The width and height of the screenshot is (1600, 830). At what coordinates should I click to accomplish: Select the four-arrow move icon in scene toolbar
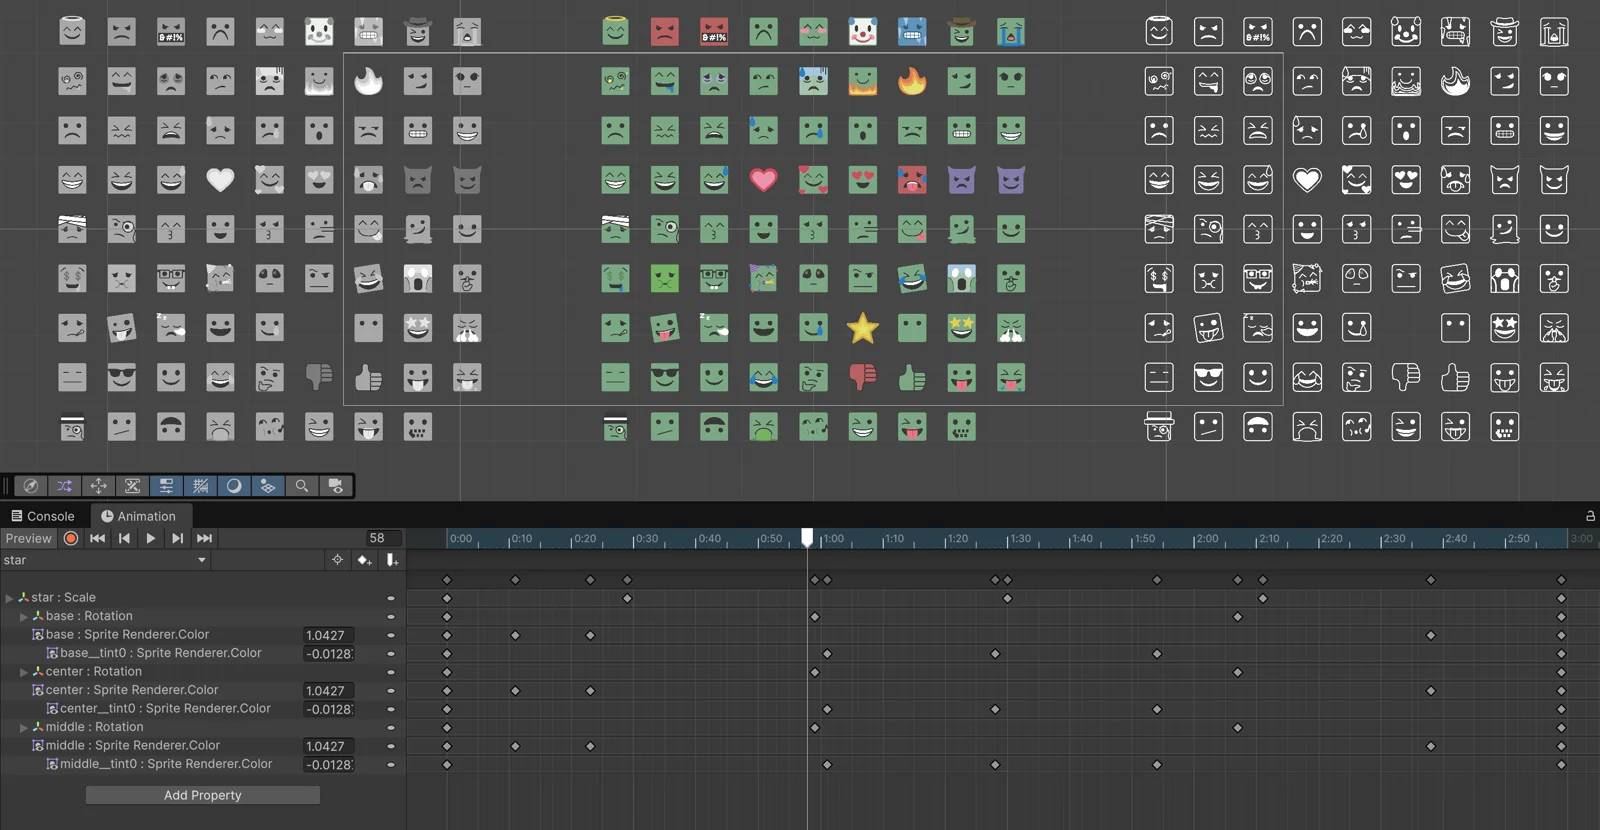(x=98, y=486)
